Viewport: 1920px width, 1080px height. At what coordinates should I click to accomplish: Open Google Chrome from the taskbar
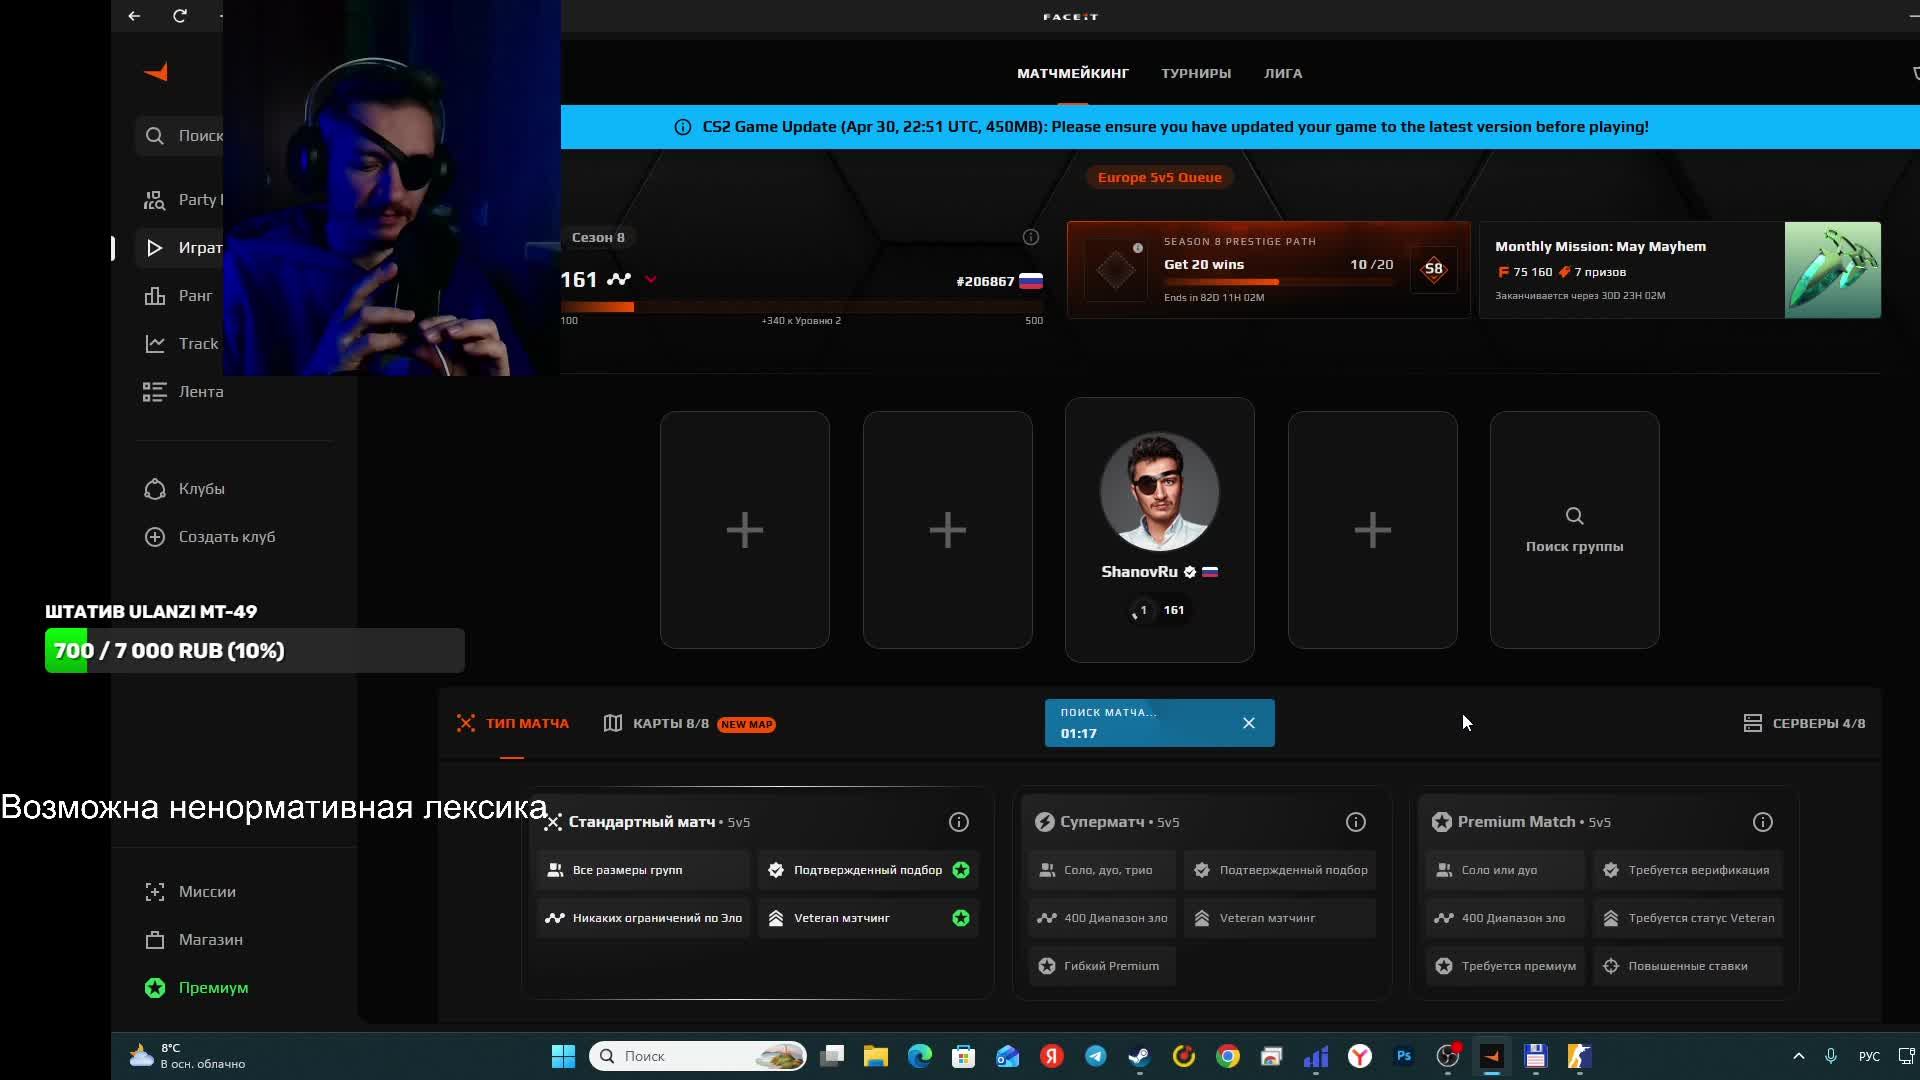(1228, 1056)
